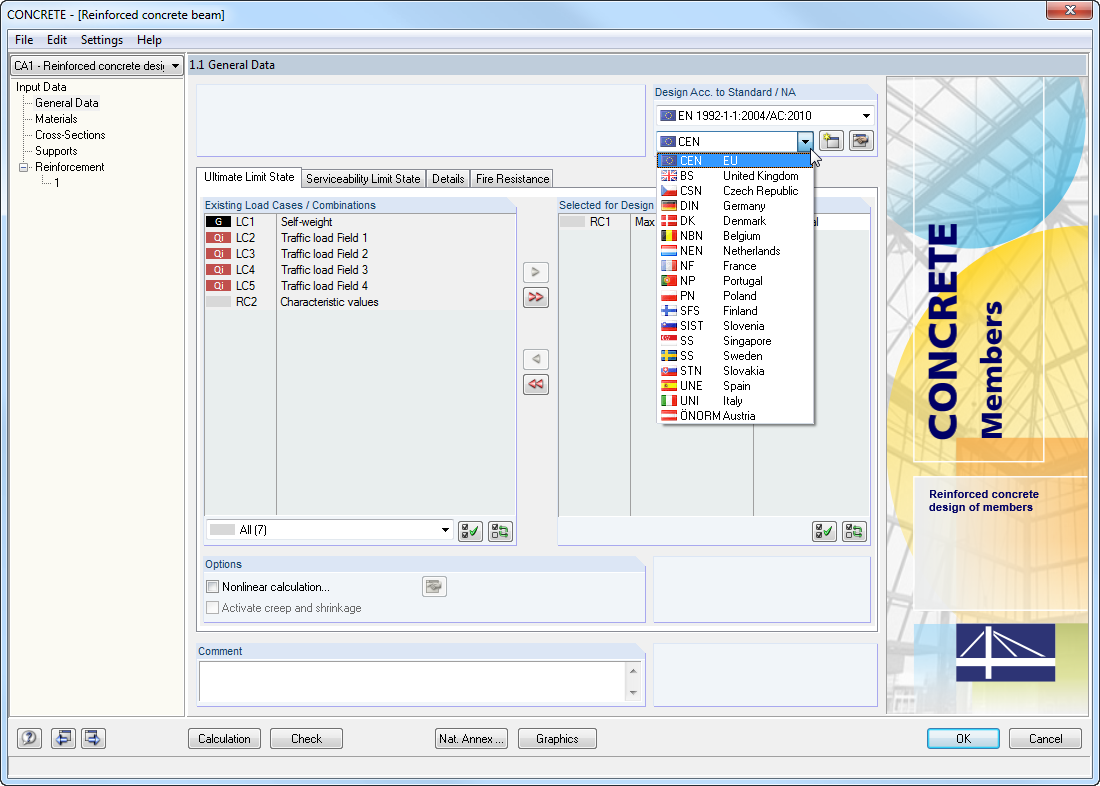Click the Calculation button
Image resolution: width=1100 pixels, height=786 pixels.
click(x=224, y=738)
